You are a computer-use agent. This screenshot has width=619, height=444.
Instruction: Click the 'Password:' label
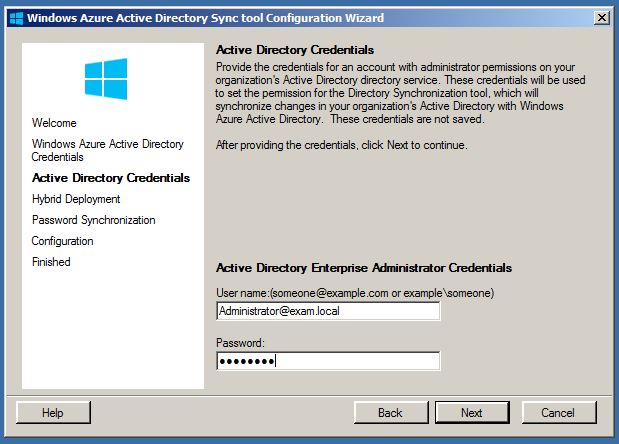click(x=240, y=343)
